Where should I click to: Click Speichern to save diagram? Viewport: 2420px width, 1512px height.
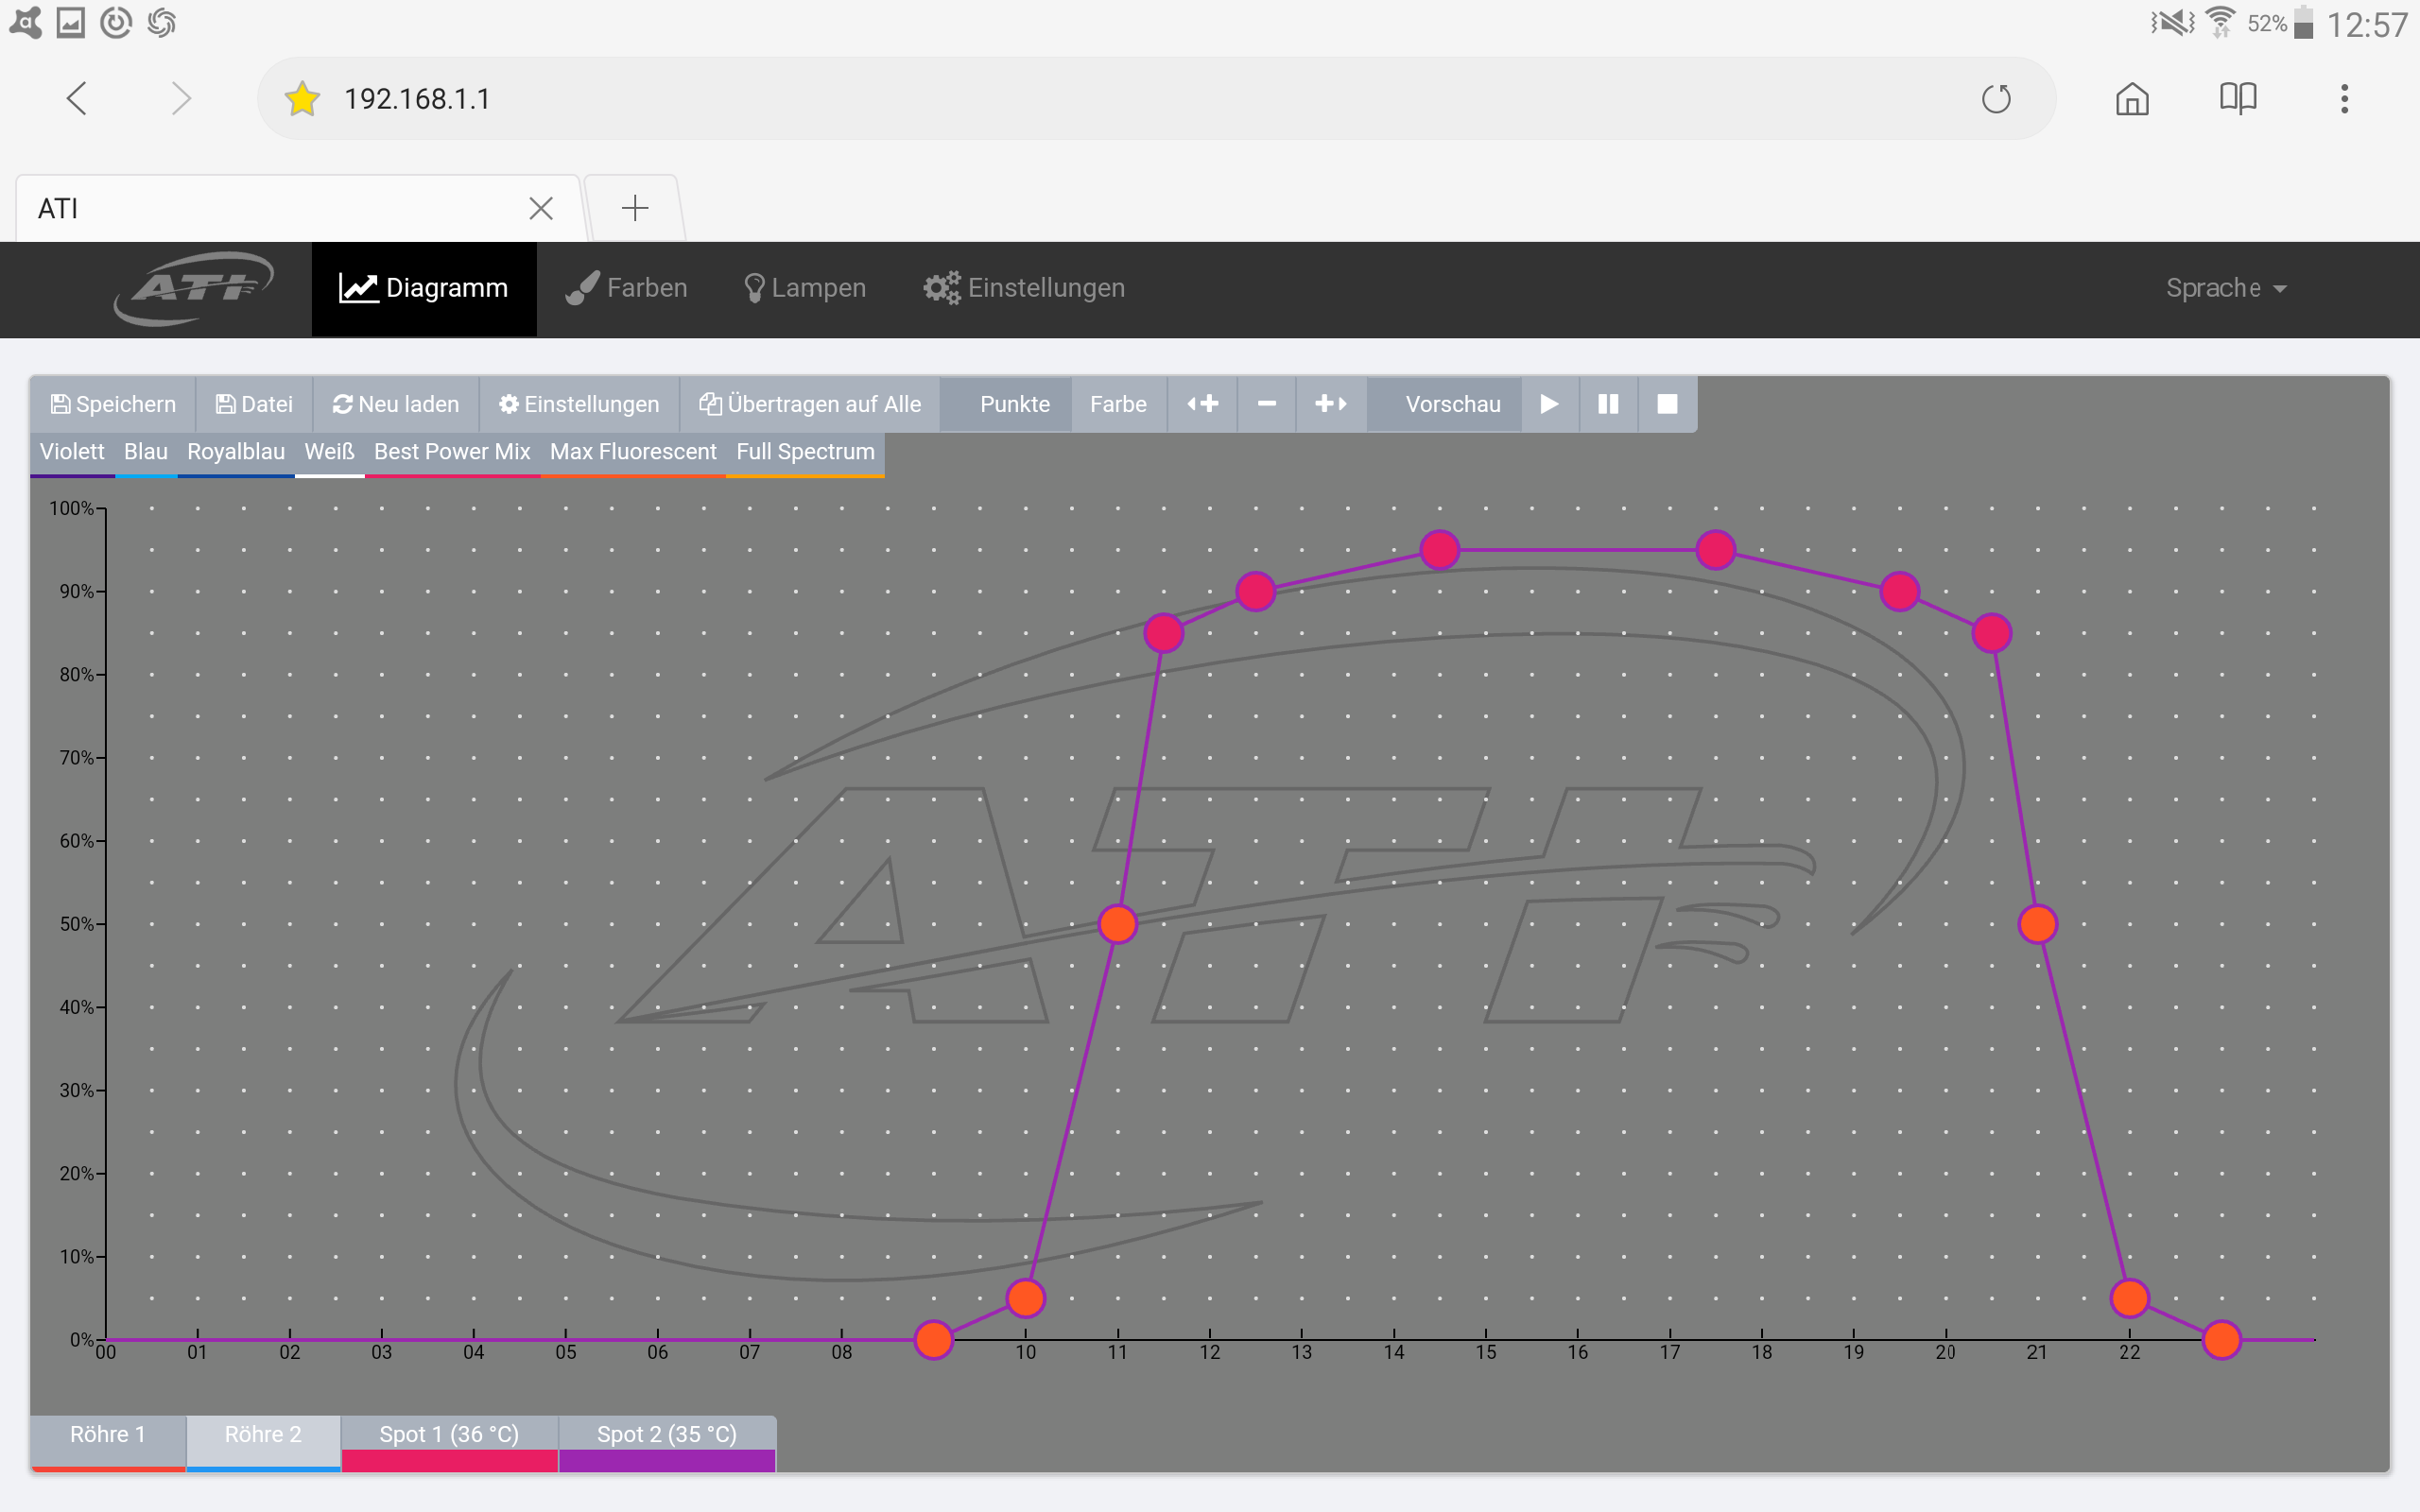[x=113, y=404]
